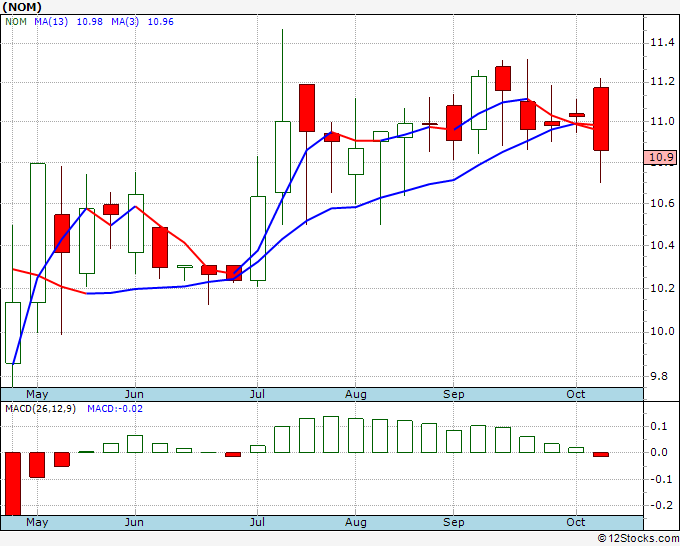Click the May marker on price timeline

[x=37, y=394]
